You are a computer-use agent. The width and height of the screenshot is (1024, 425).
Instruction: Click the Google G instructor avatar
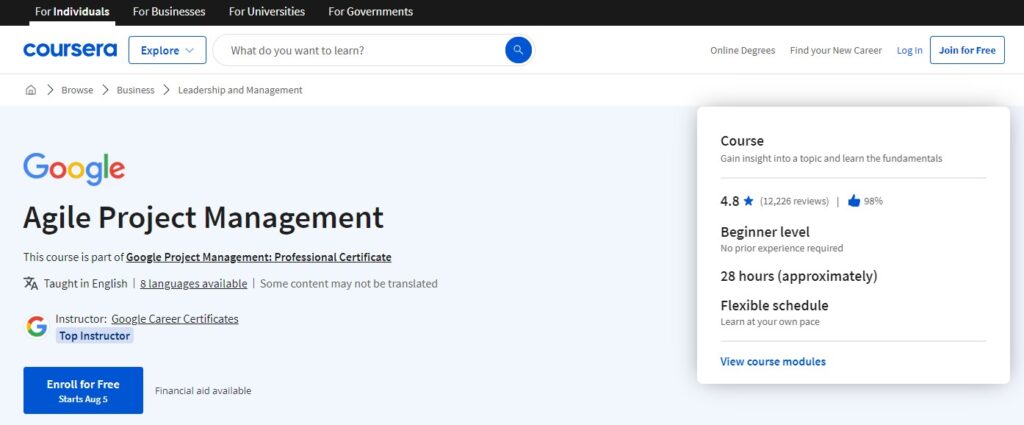[x=37, y=326]
